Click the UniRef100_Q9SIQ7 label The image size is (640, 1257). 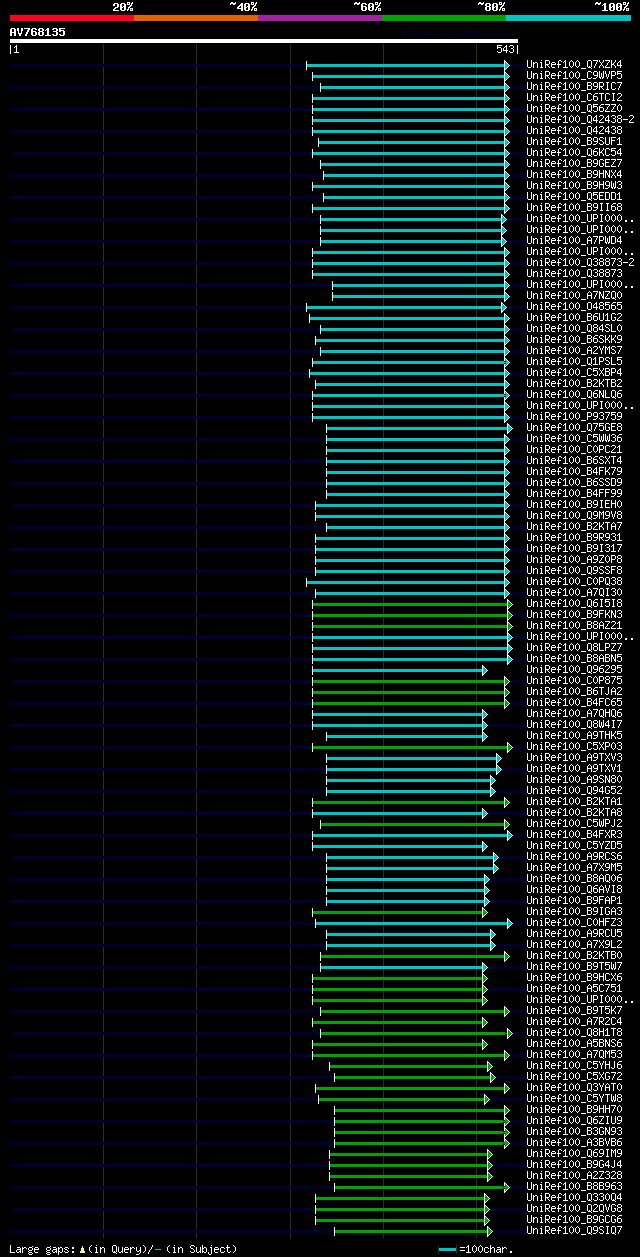pos(574,1230)
